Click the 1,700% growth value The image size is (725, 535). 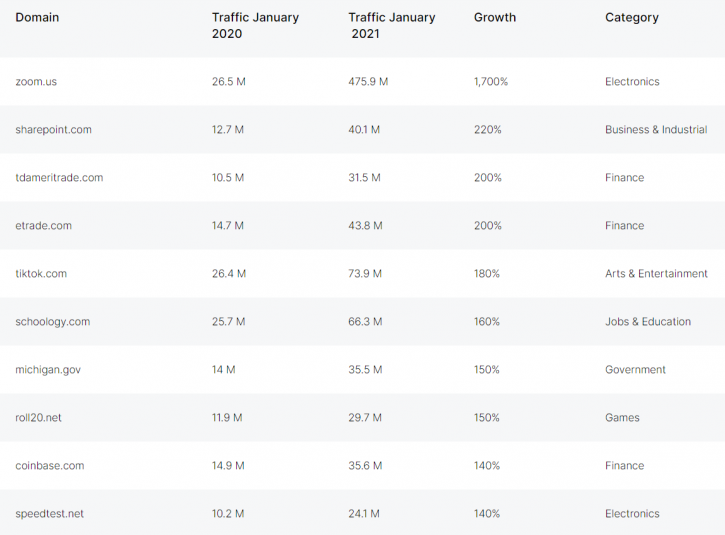[x=491, y=82]
